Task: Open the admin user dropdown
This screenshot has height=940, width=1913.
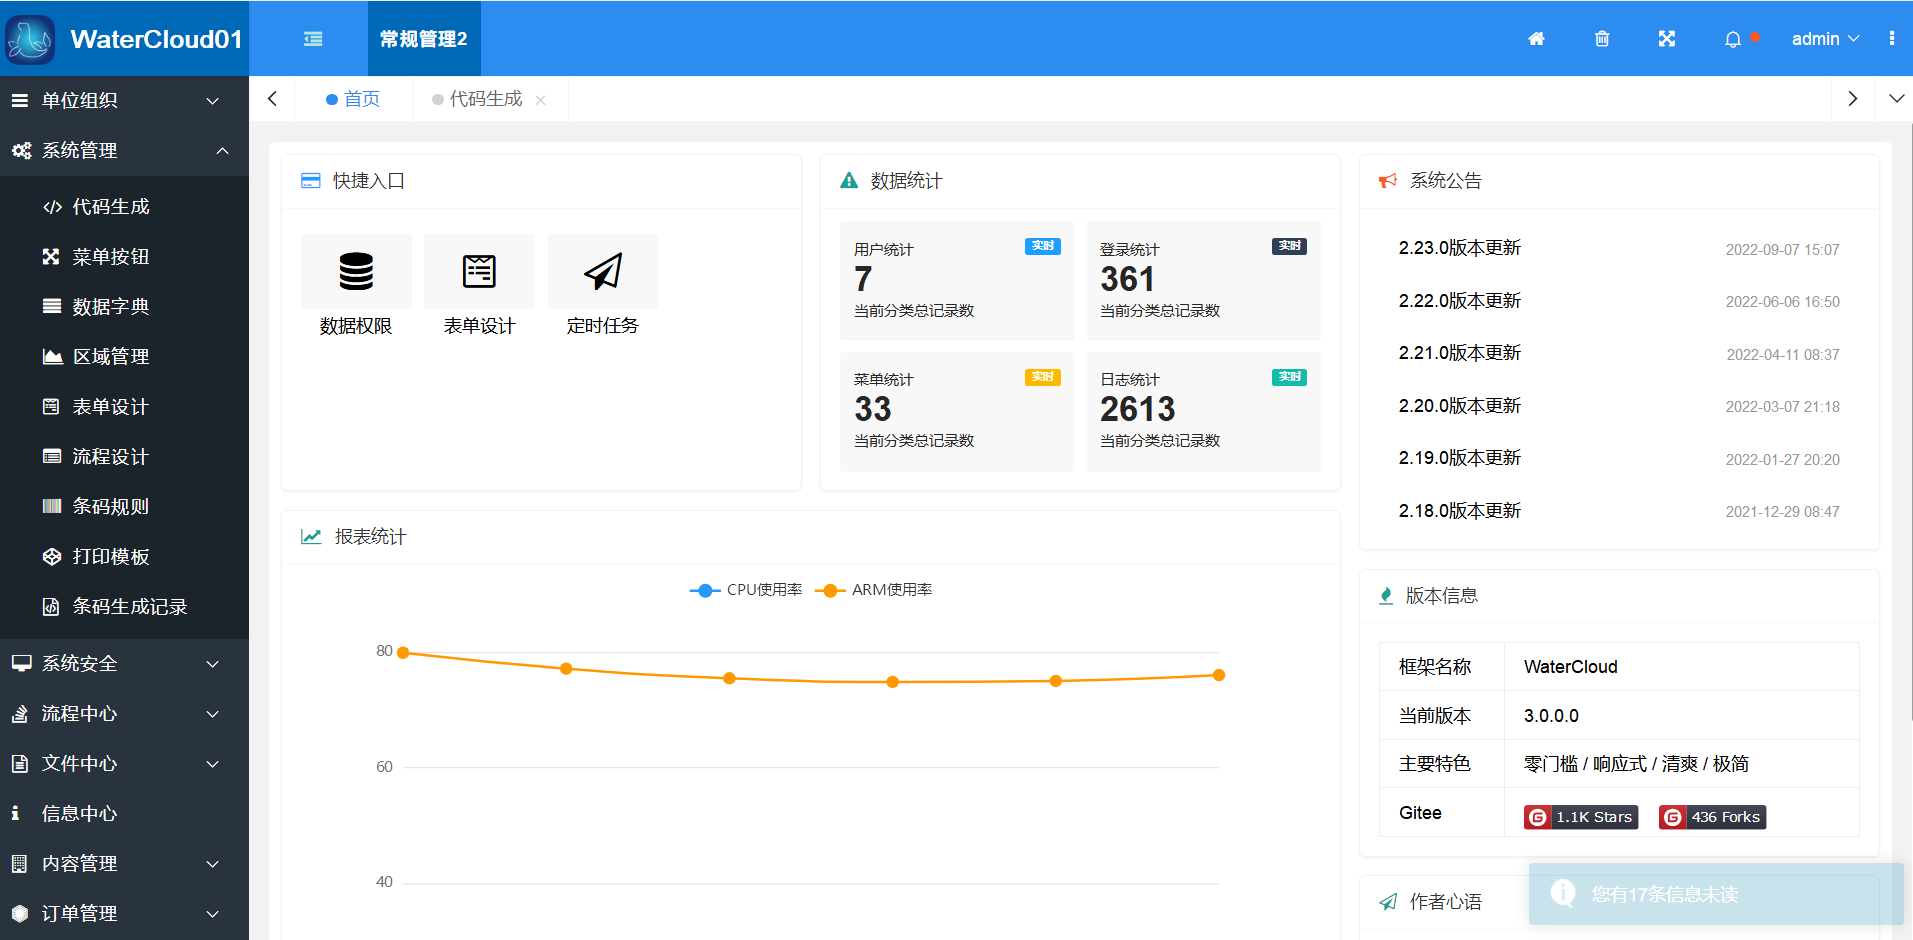Action: (1824, 39)
